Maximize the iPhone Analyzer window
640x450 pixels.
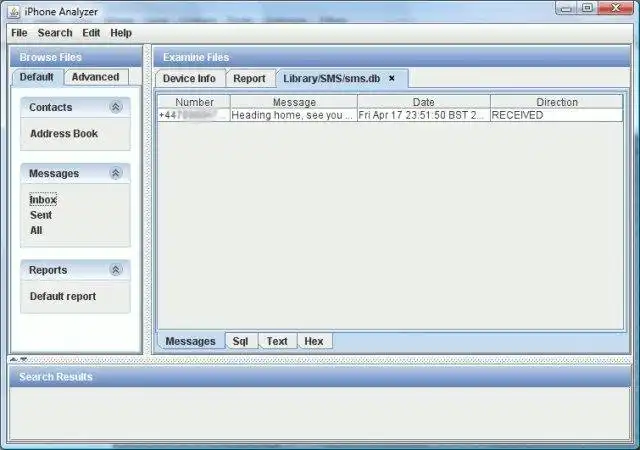pyautogui.click(x=587, y=8)
